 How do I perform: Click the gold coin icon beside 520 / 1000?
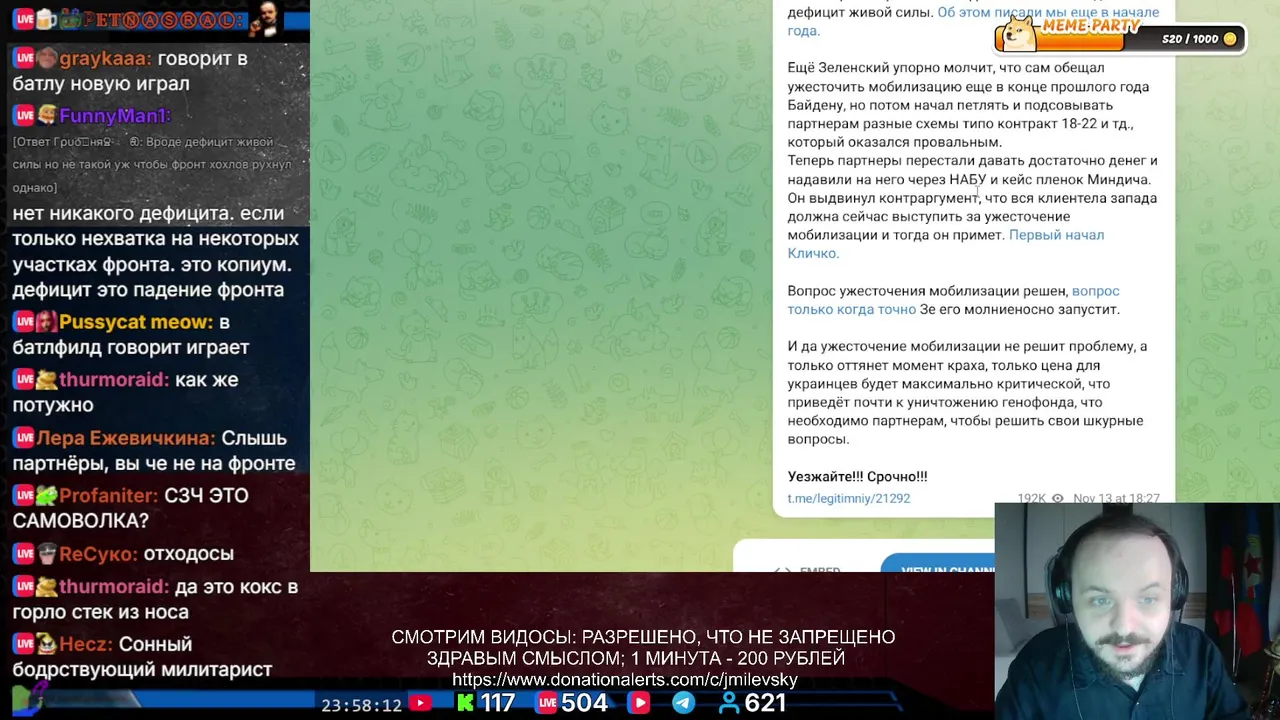pos(1230,39)
